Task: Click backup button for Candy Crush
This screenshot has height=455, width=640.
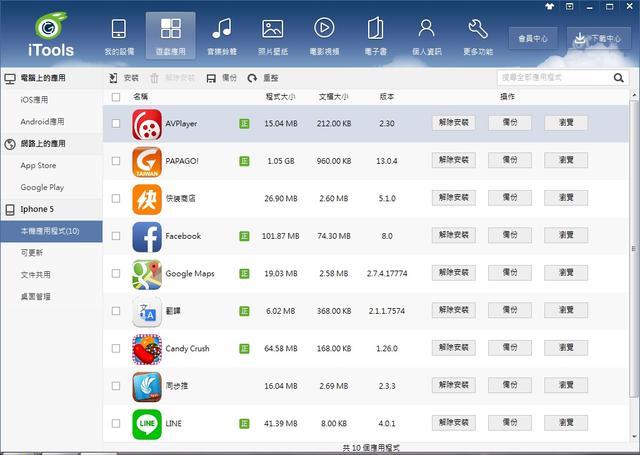Action: 510,348
